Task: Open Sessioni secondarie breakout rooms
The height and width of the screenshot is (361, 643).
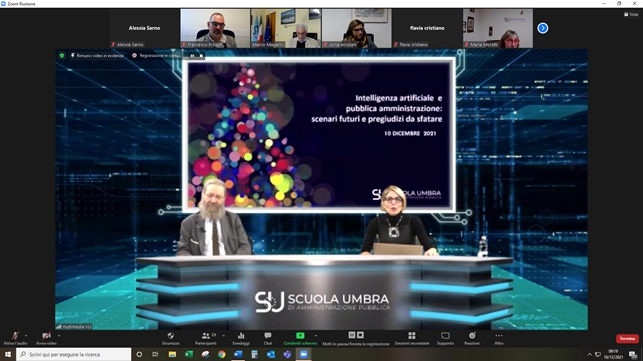Action: pos(412,338)
